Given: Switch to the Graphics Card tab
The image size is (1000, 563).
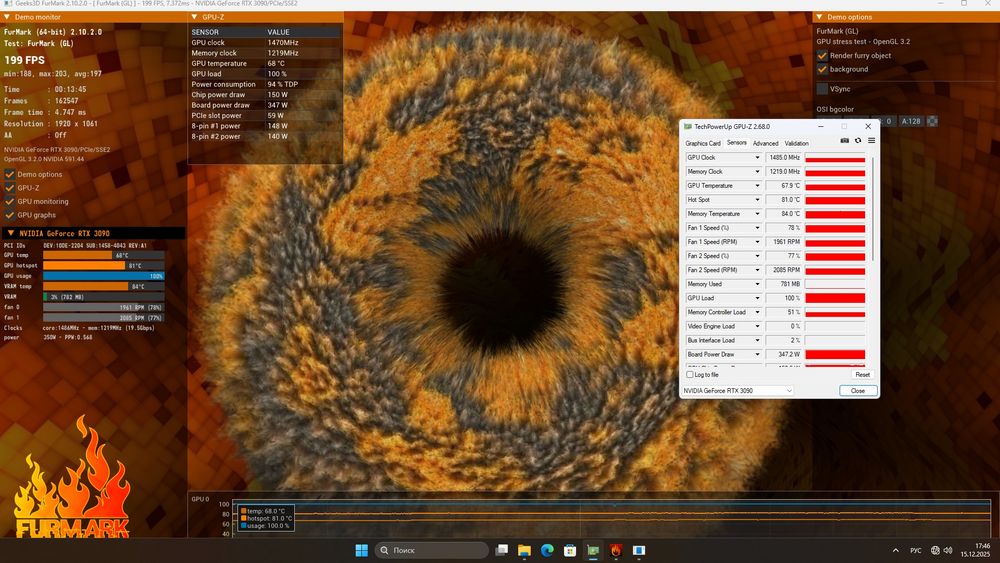Looking at the screenshot, I should [703, 143].
